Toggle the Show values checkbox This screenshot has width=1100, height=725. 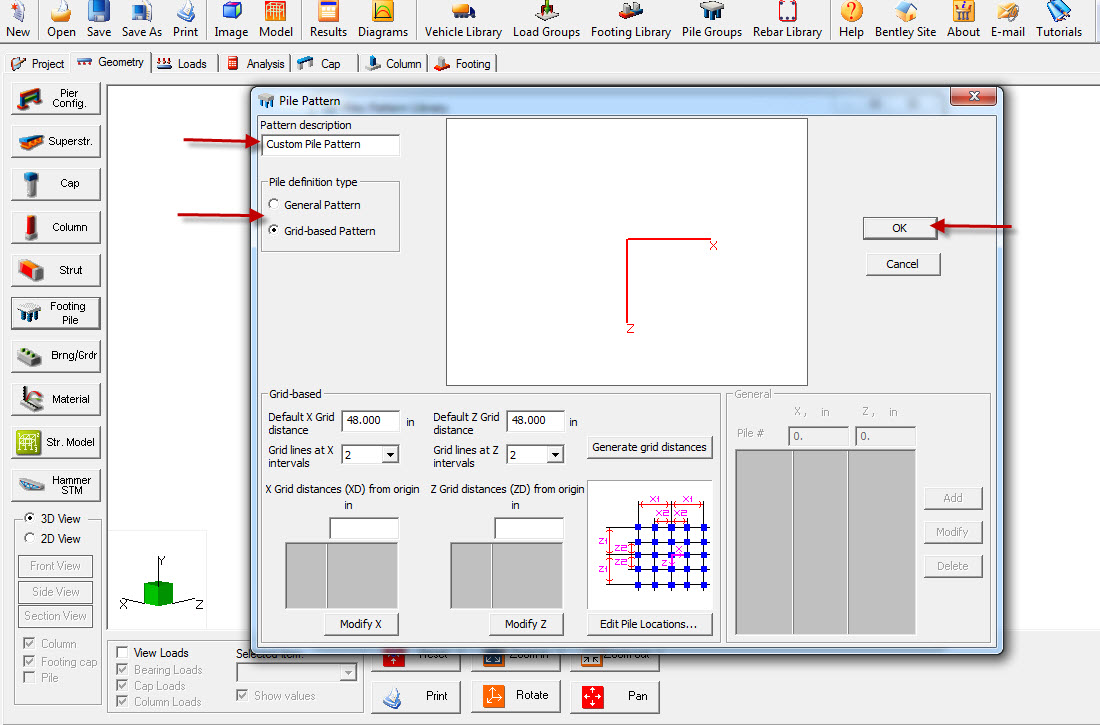pos(242,696)
